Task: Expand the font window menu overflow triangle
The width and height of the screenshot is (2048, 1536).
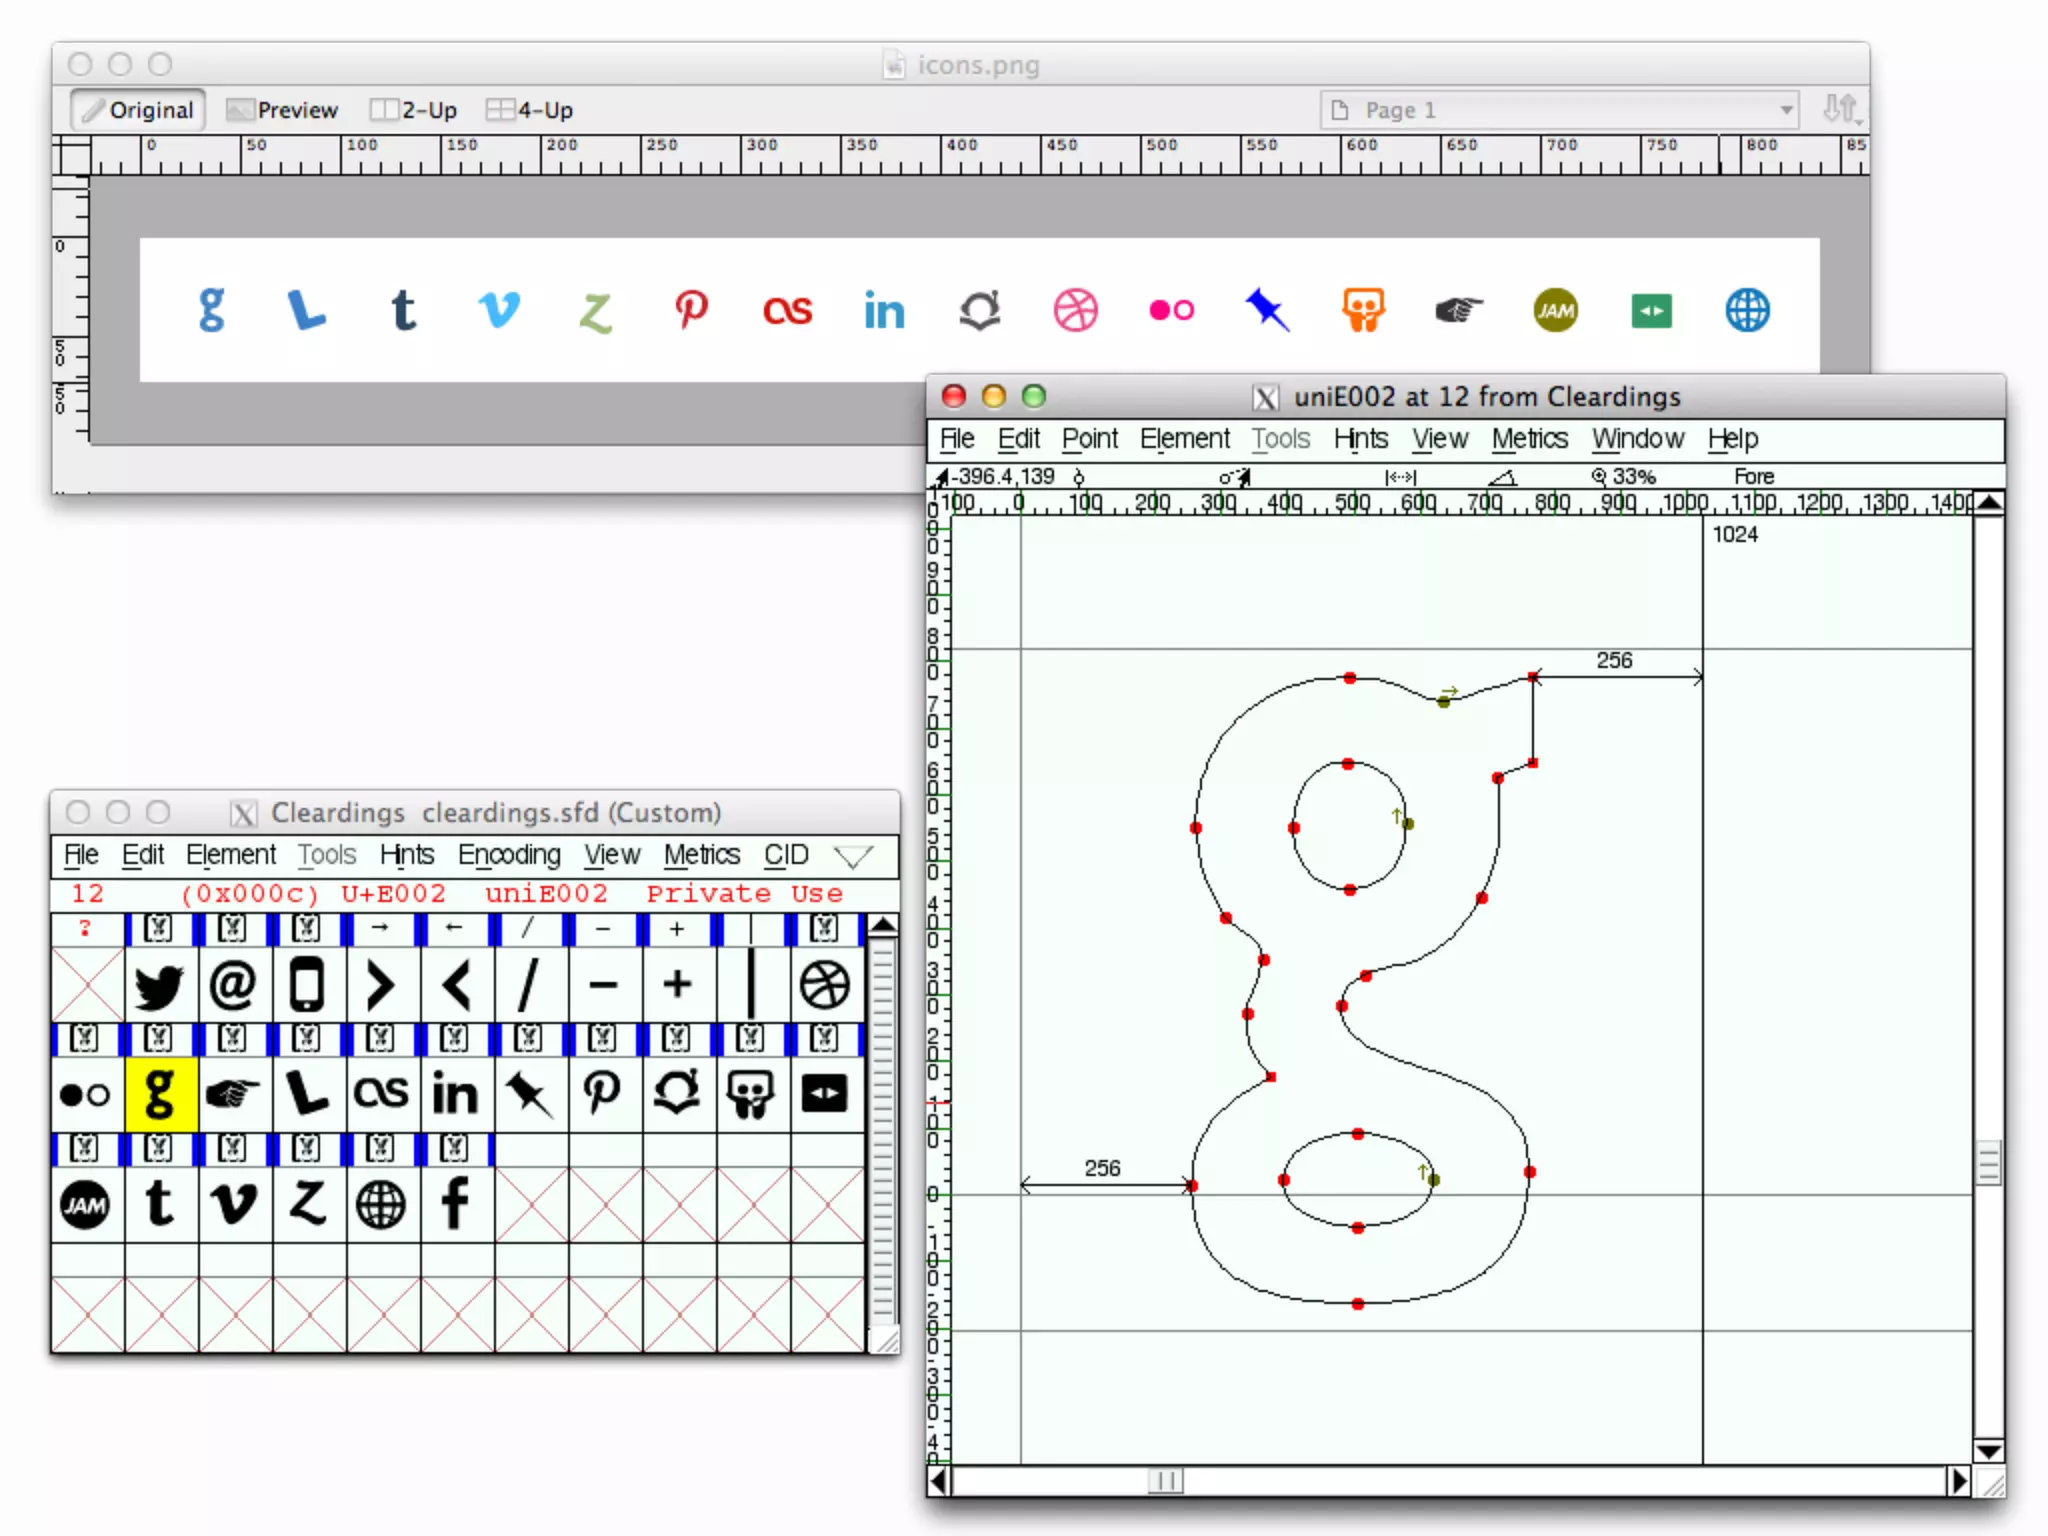Action: pyautogui.click(x=853, y=856)
